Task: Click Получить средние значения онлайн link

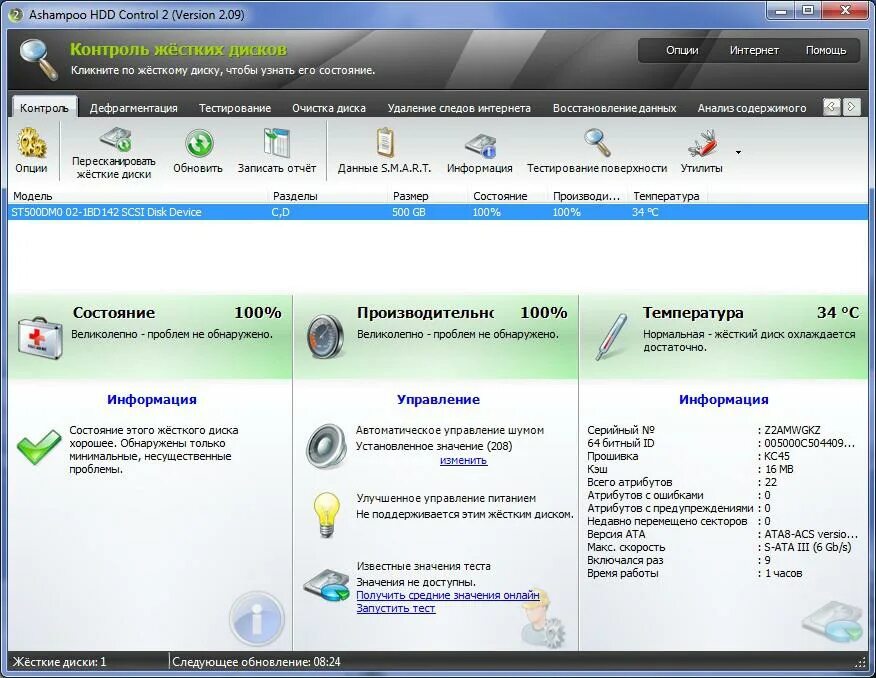Action: (448, 595)
